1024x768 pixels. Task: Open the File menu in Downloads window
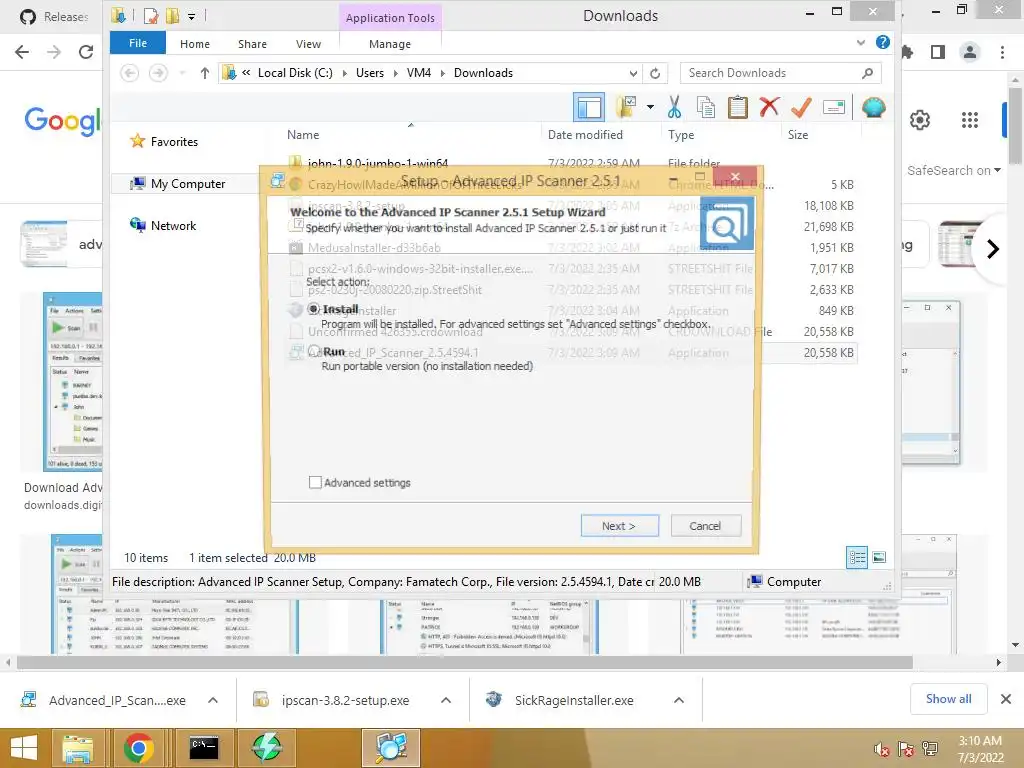(x=138, y=43)
